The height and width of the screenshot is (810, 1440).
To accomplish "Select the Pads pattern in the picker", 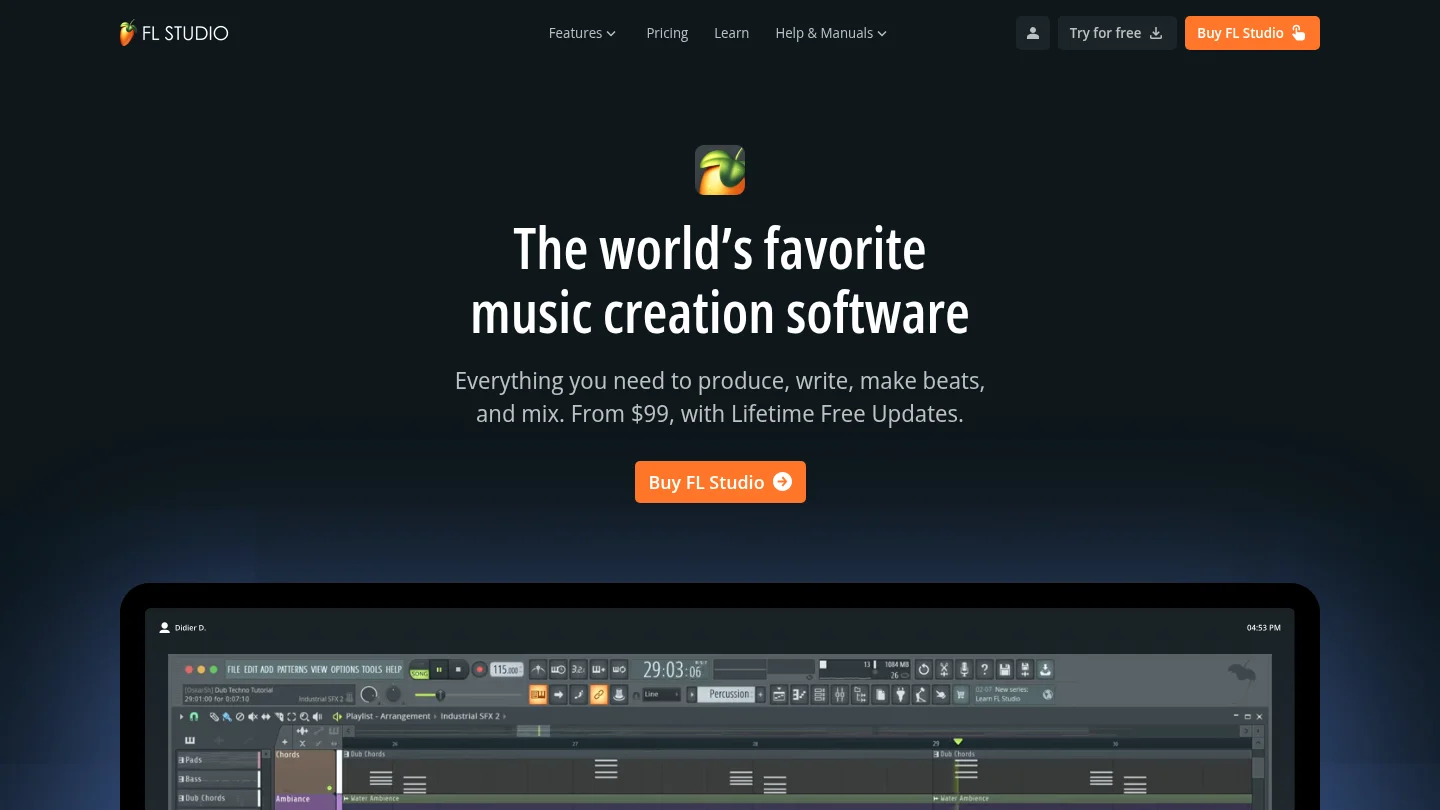I will tap(217, 760).
